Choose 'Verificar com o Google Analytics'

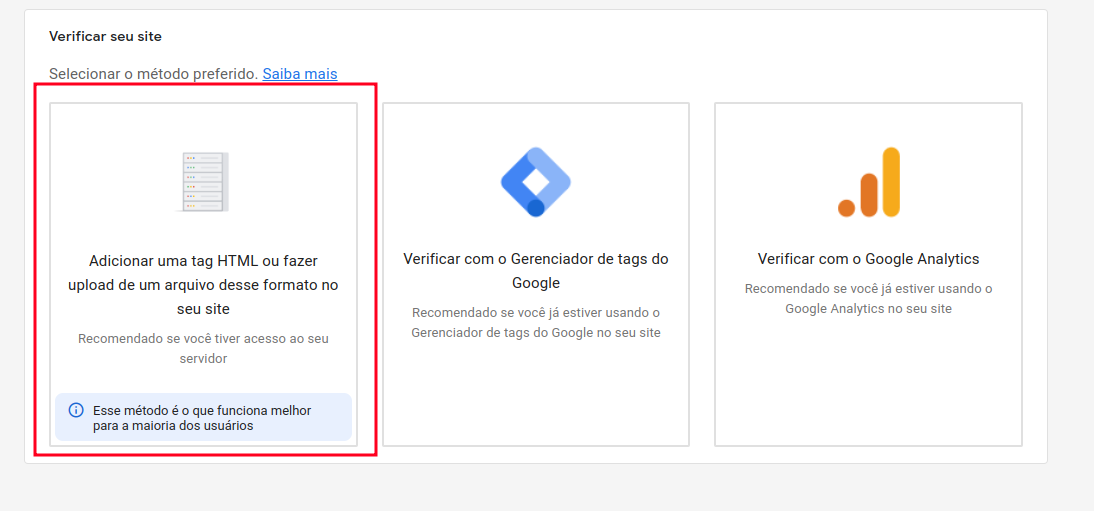coord(869,259)
